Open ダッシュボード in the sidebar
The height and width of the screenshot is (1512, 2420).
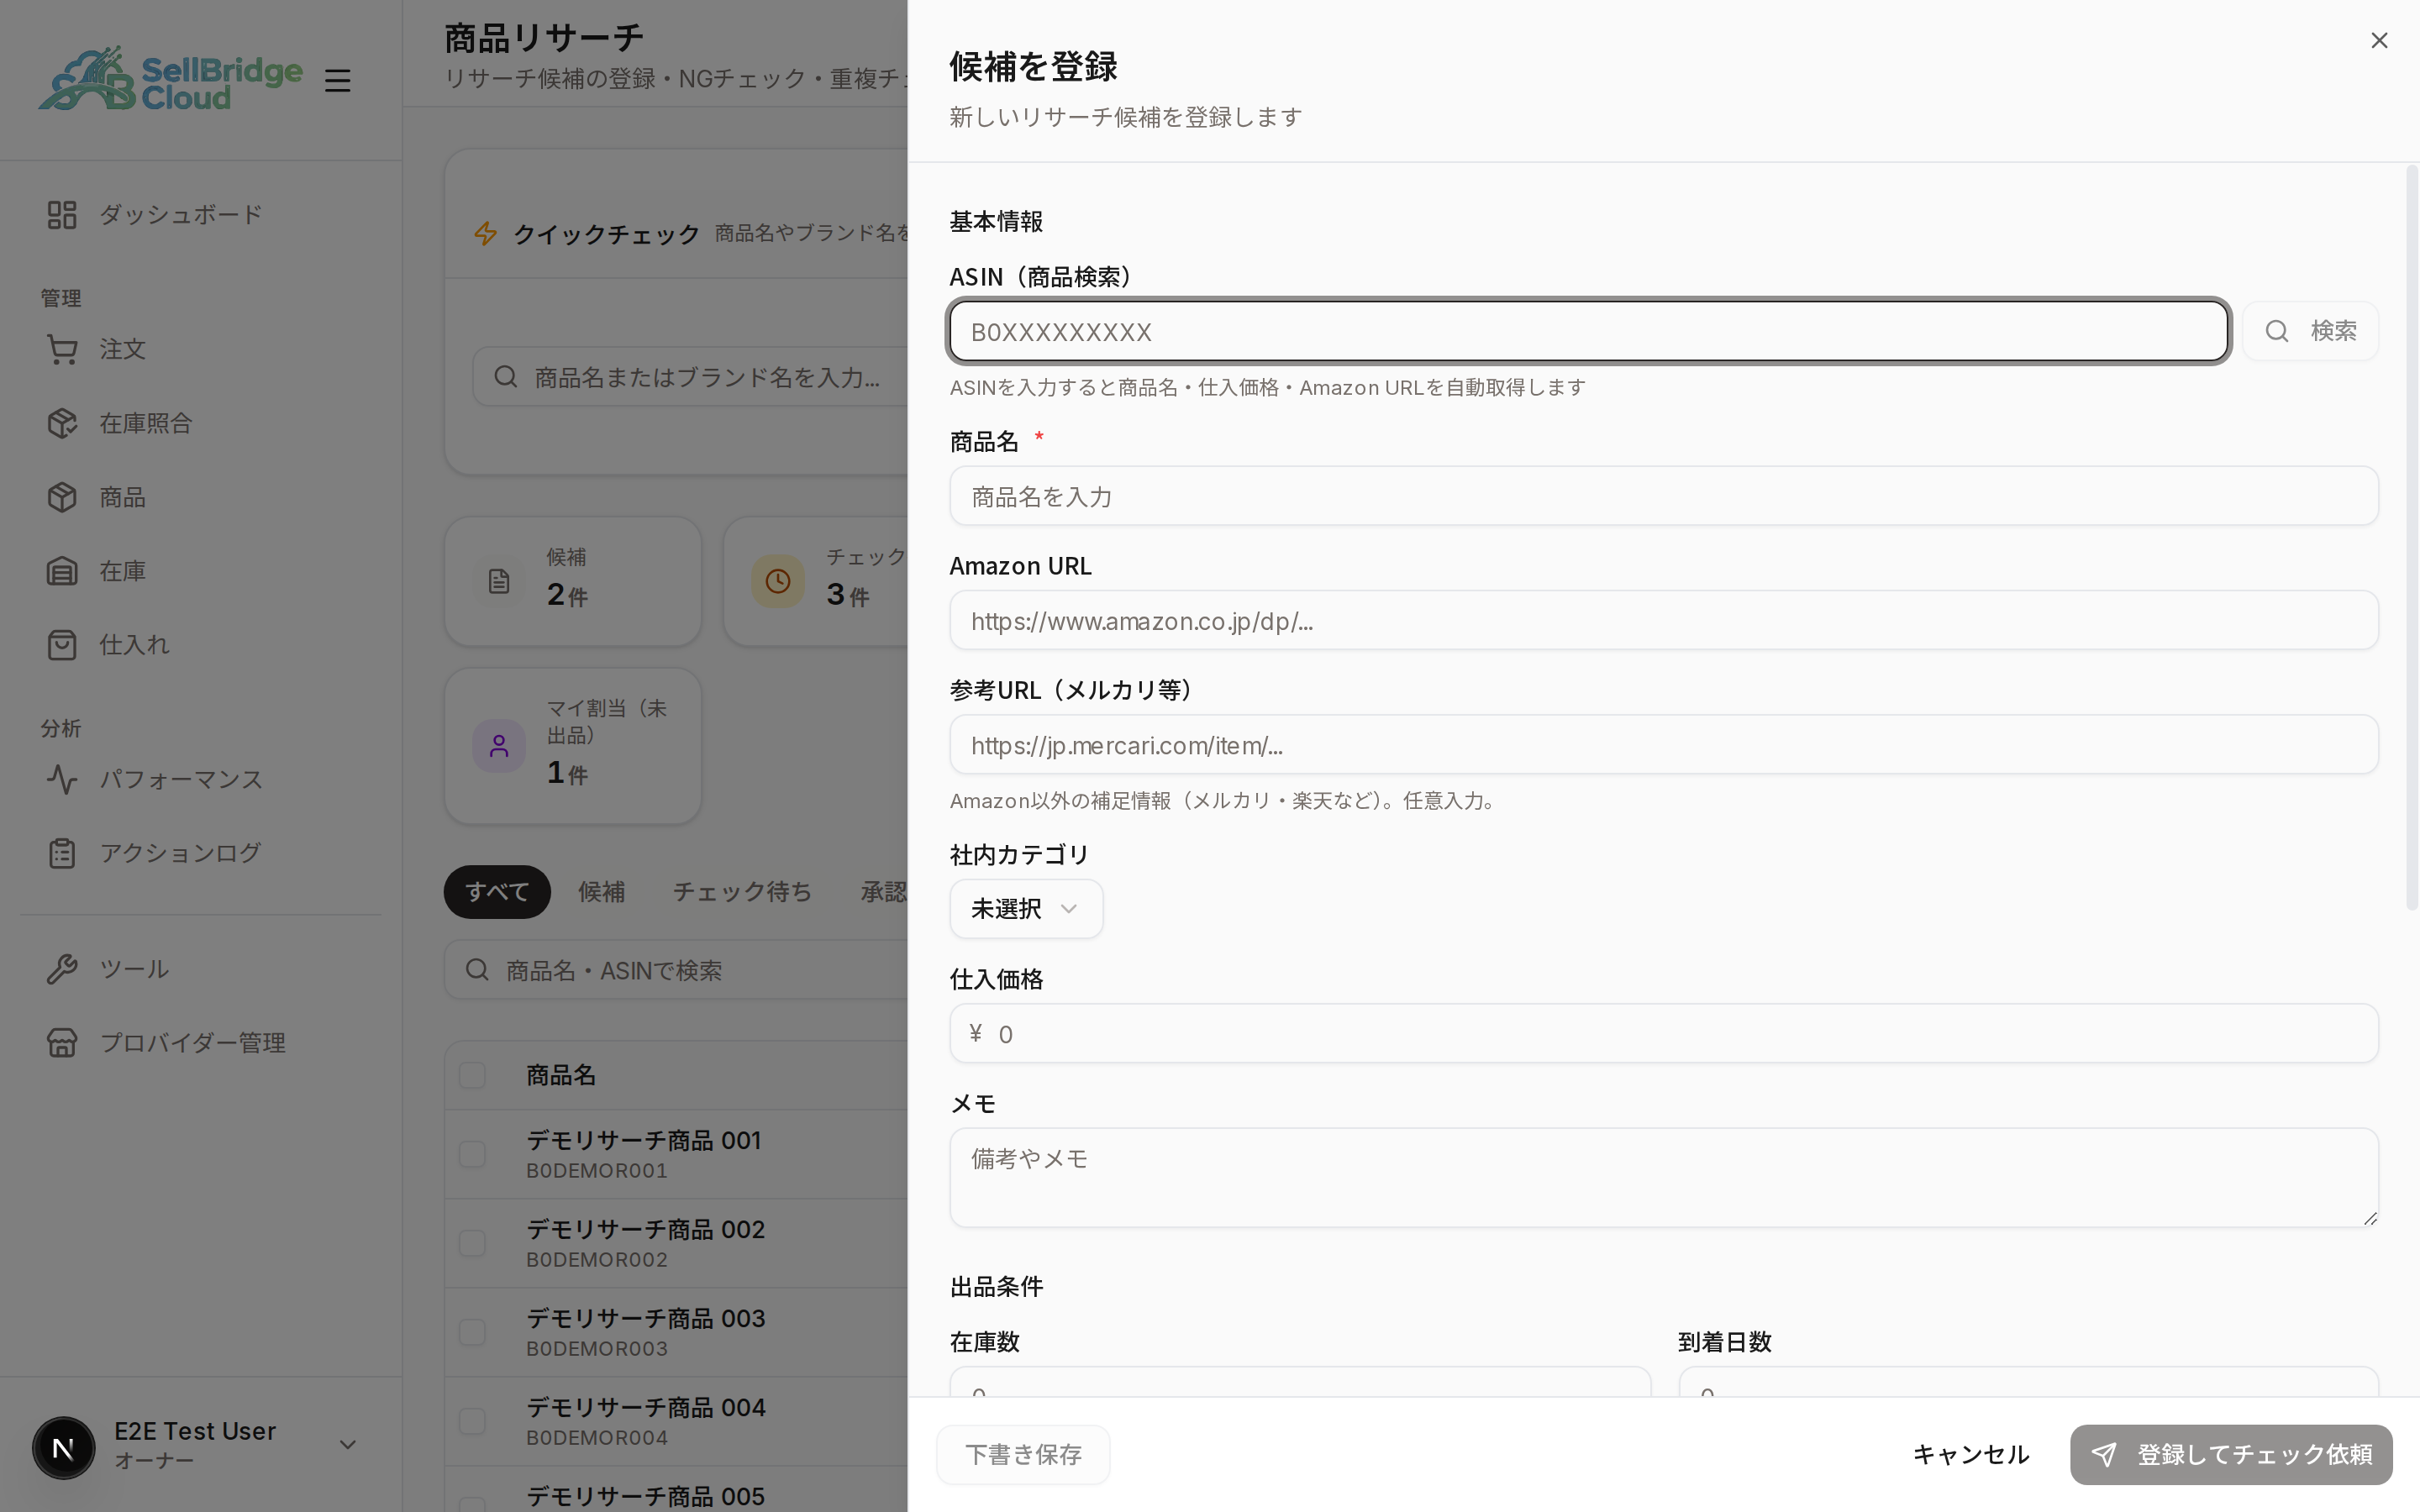(200, 214)
